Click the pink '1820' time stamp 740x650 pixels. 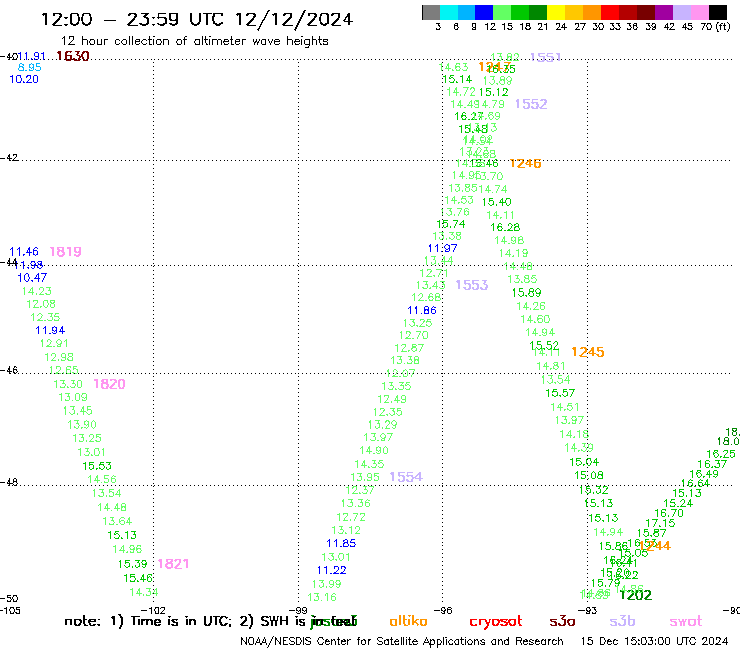tap(109, 384)
